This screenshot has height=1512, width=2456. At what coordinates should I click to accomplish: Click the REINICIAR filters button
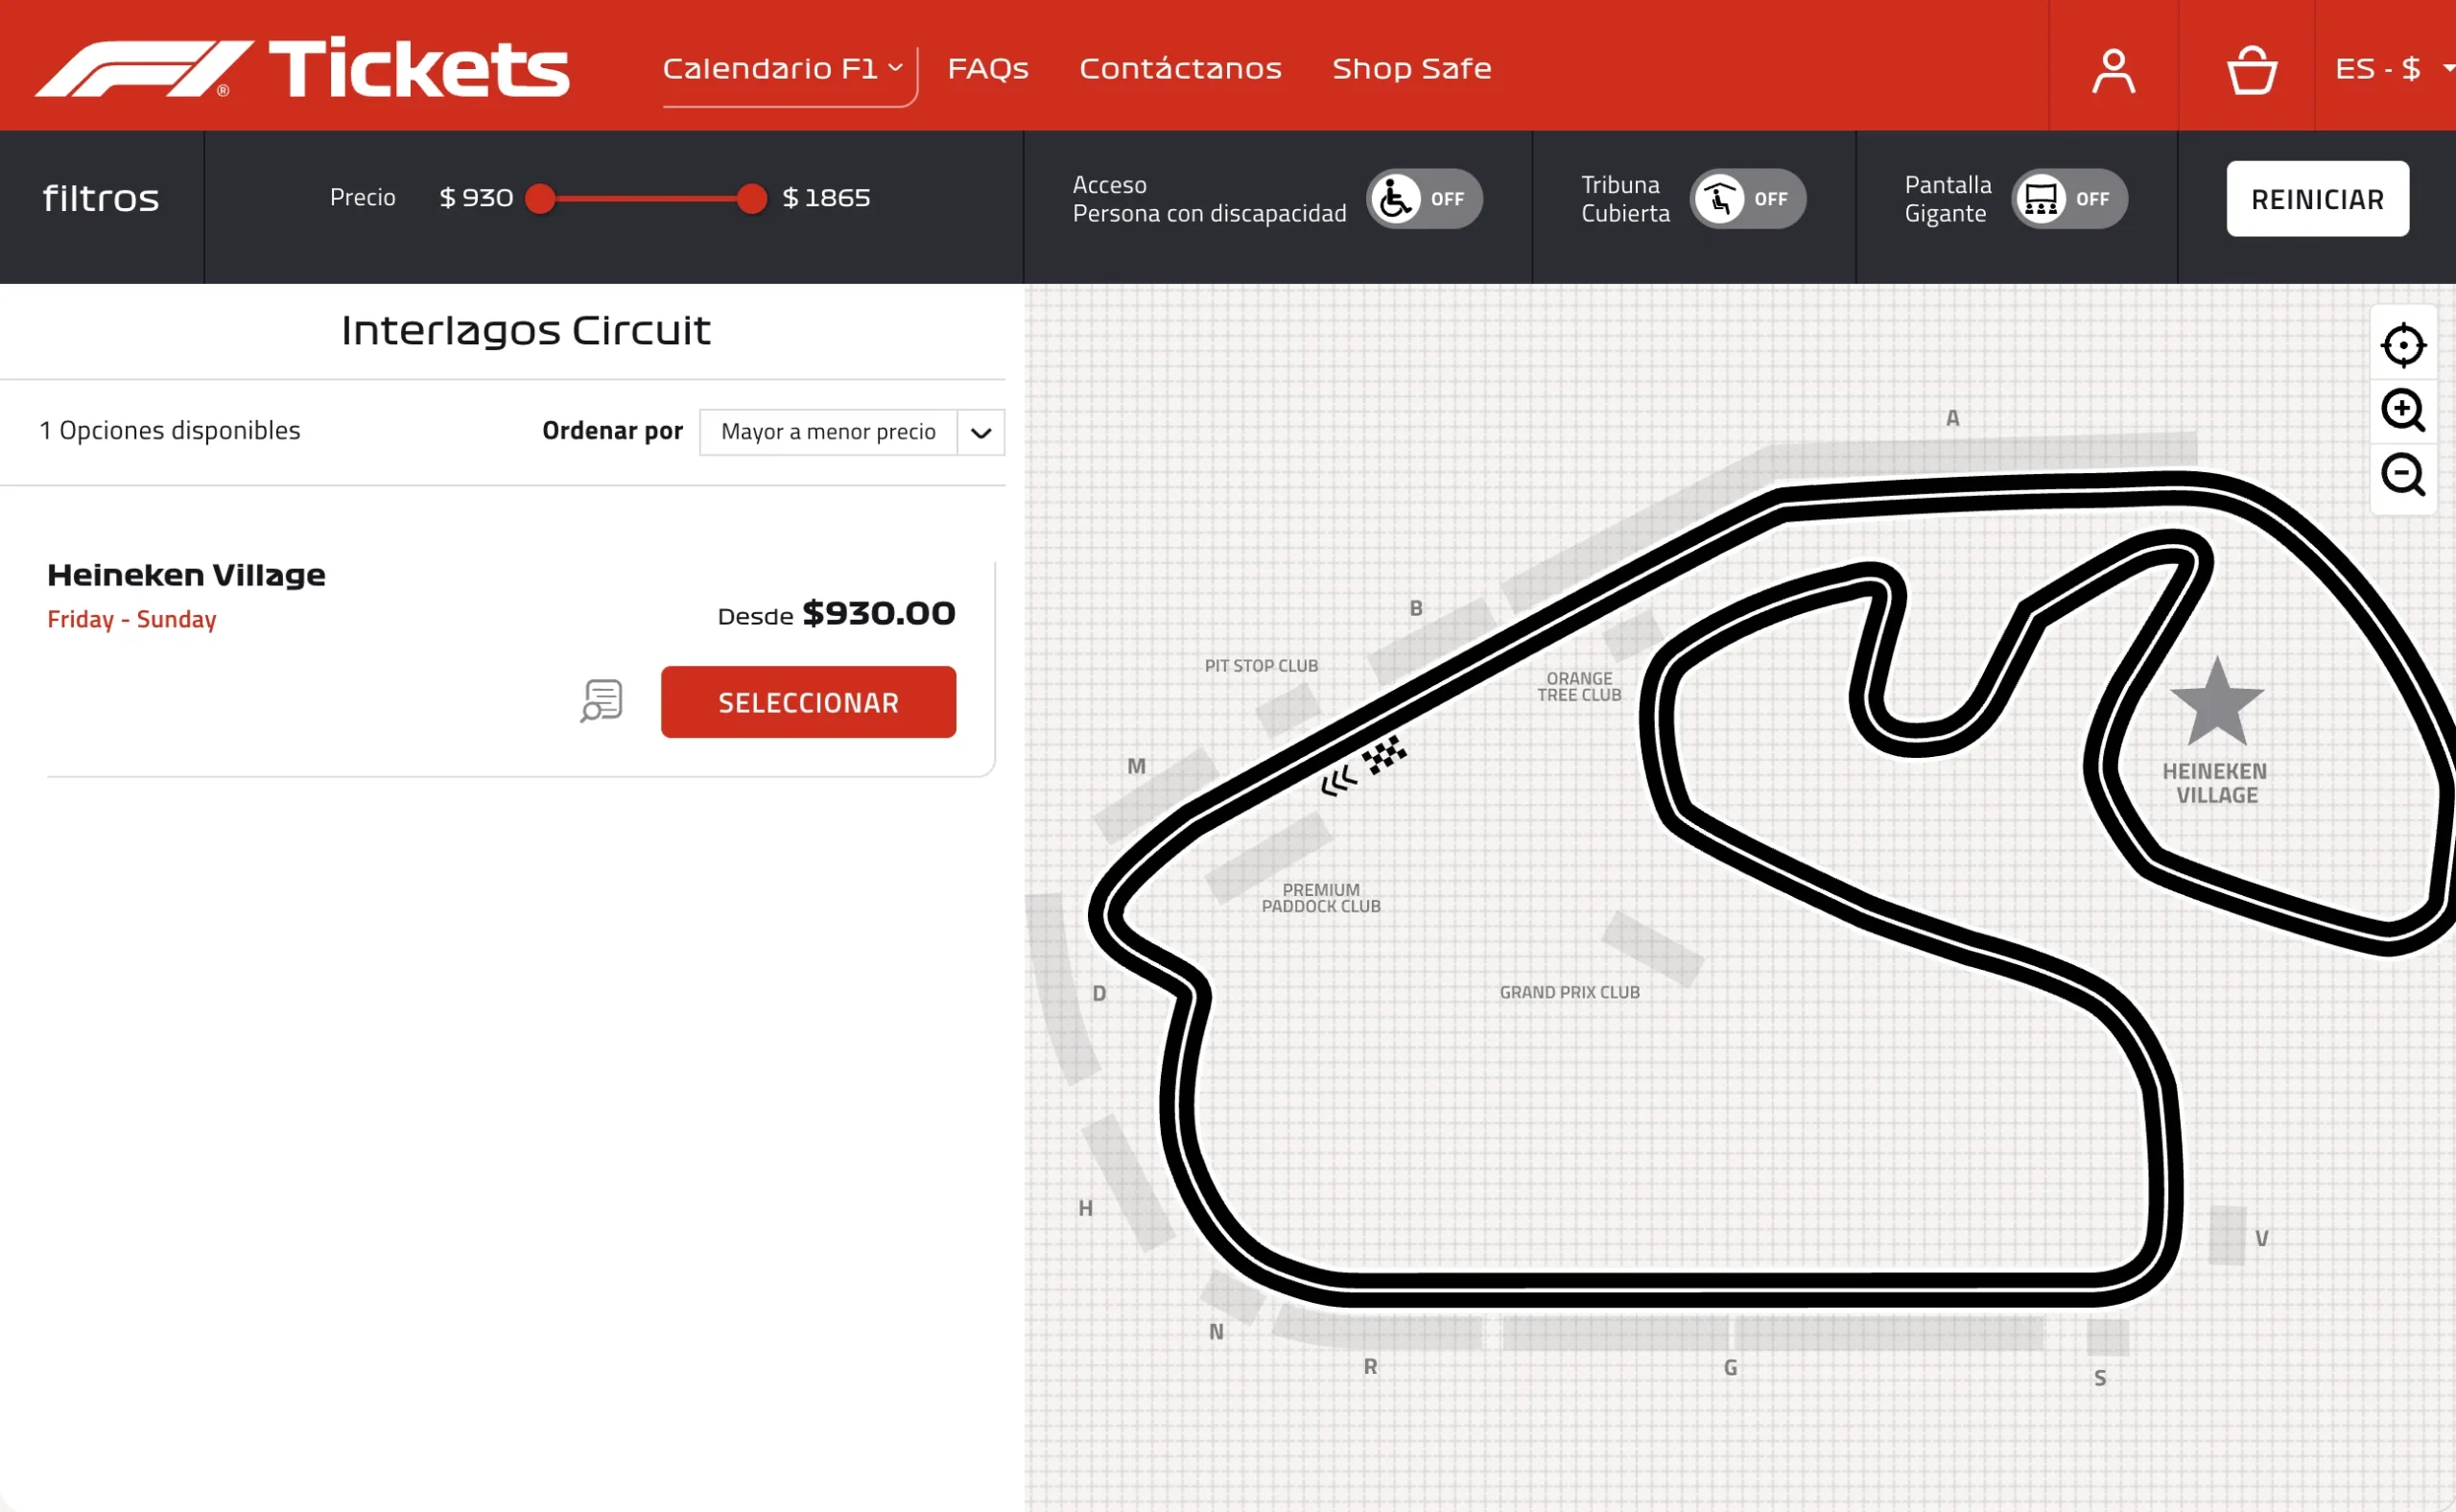pos(2317,199)
